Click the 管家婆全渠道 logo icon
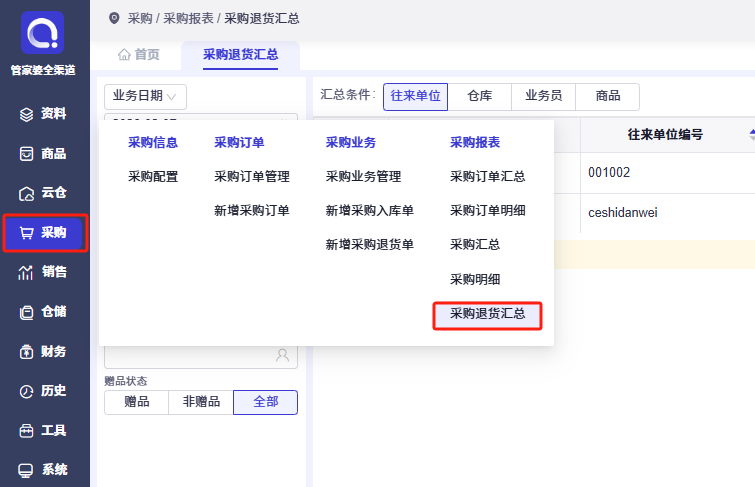This screenshot has height=487, width=755. point(42,32)
